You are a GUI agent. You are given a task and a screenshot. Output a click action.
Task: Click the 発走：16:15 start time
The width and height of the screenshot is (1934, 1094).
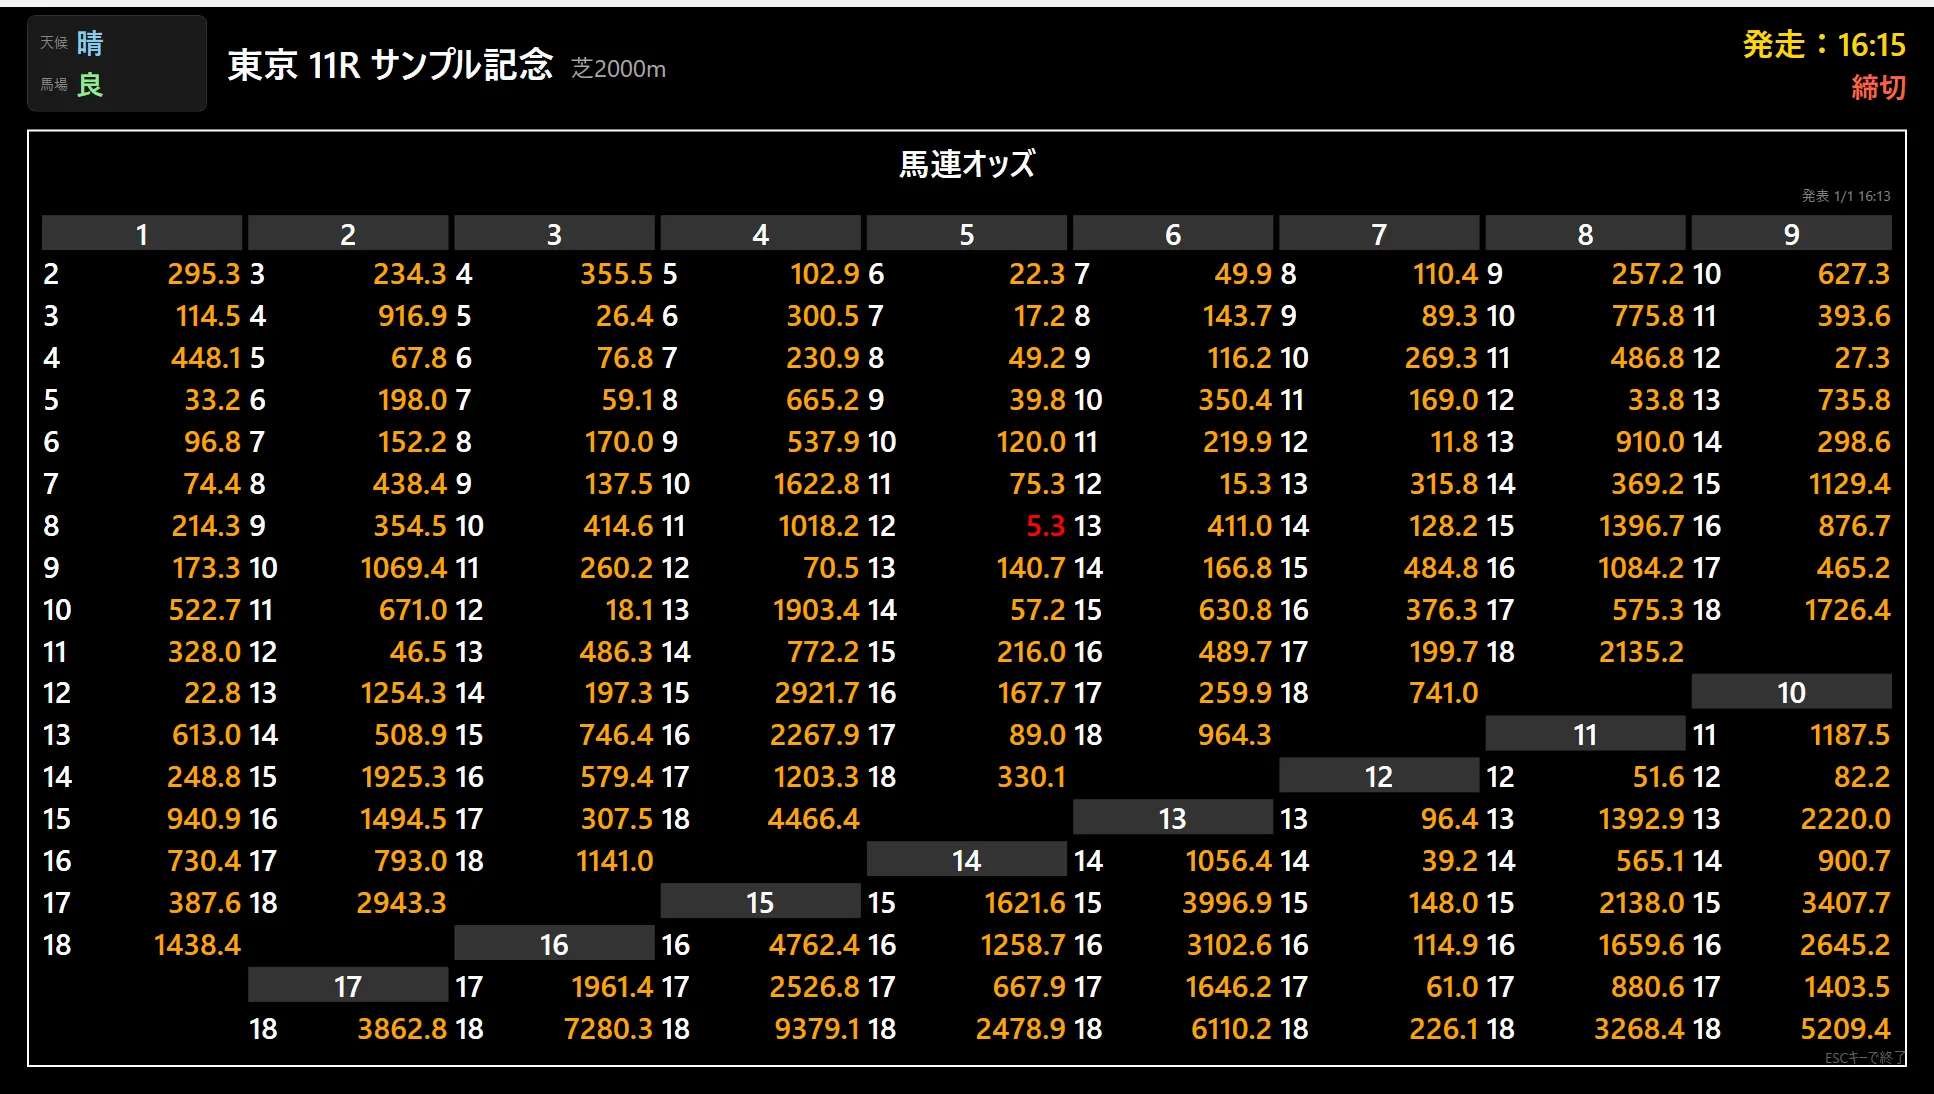1824,44
